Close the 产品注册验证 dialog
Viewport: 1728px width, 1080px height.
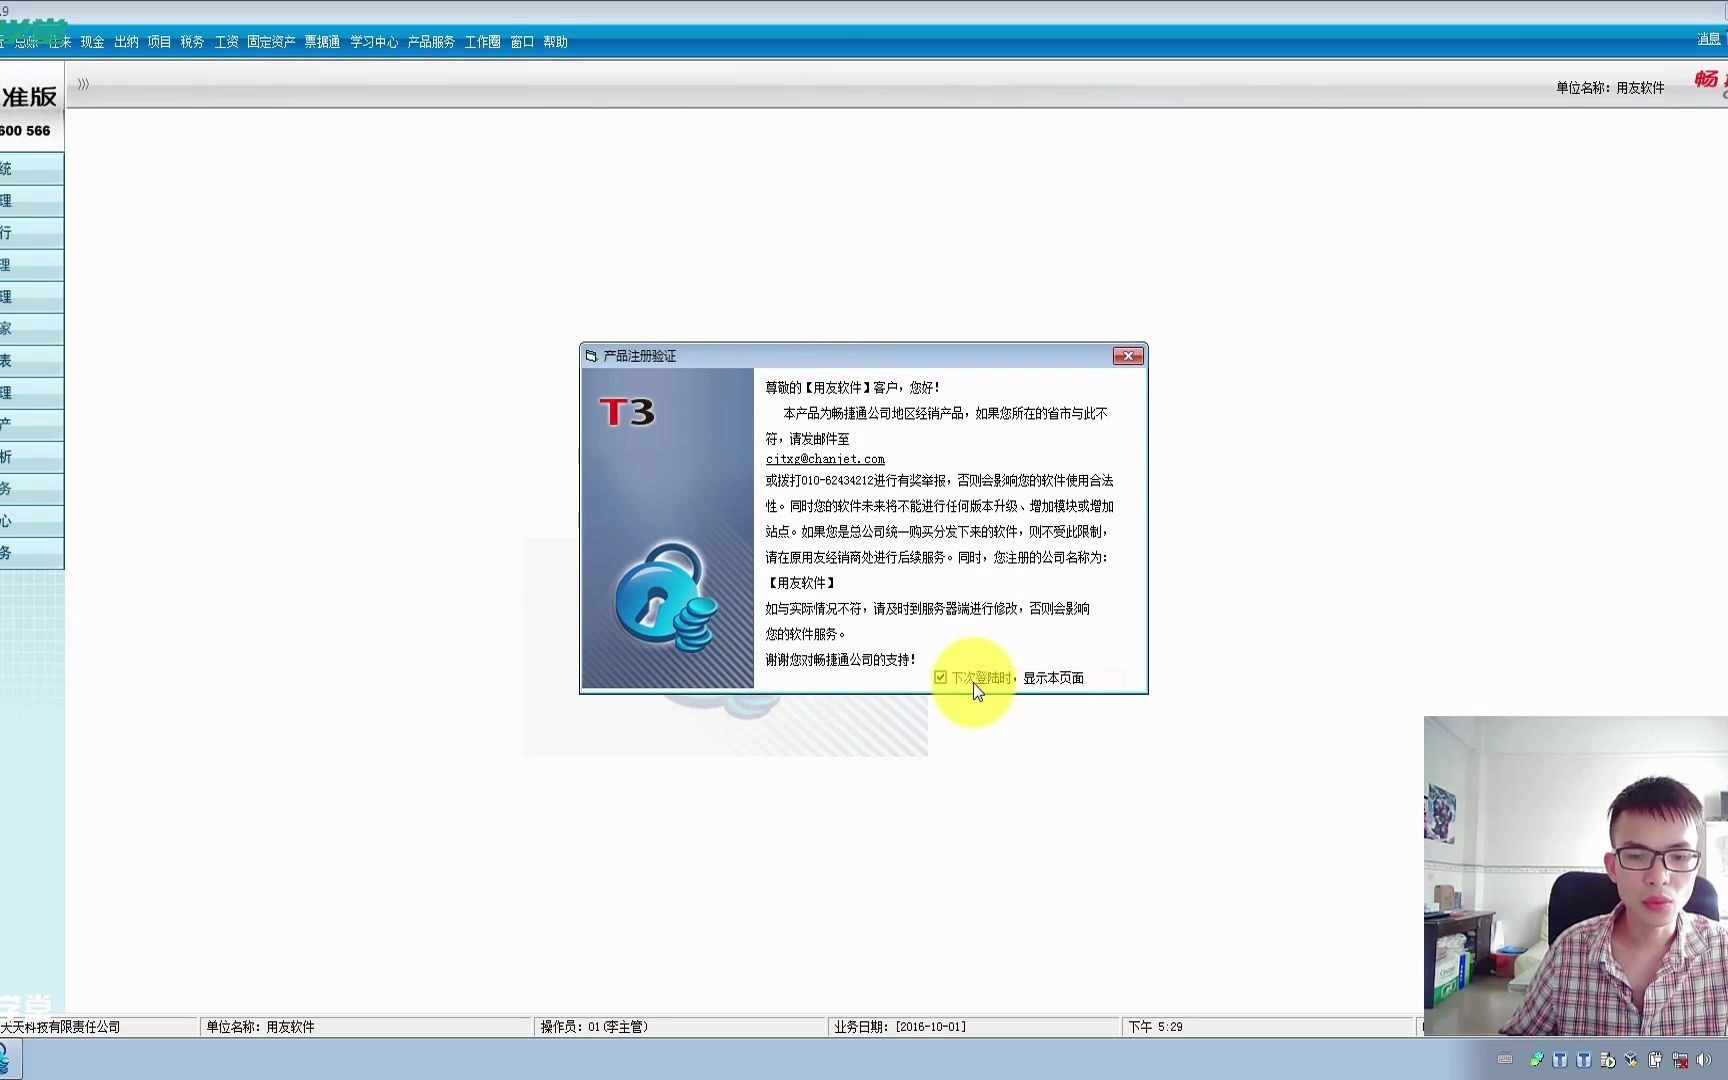(x=1128, y=356)
